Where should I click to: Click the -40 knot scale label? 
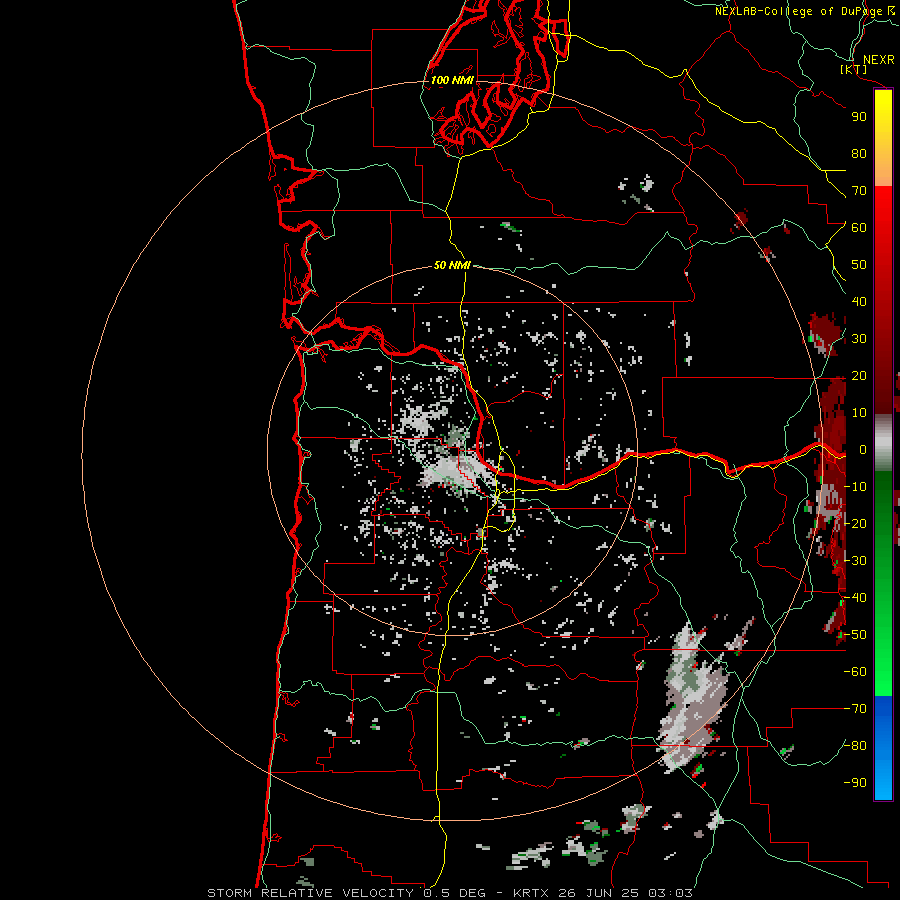click(x=855, y=598)
